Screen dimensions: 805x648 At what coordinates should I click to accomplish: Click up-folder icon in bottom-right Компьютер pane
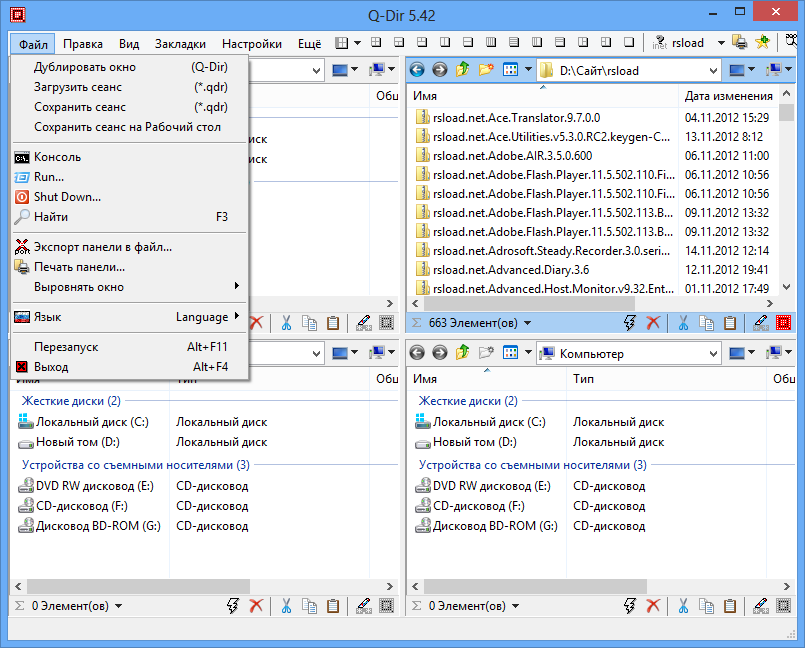(463, 352)
